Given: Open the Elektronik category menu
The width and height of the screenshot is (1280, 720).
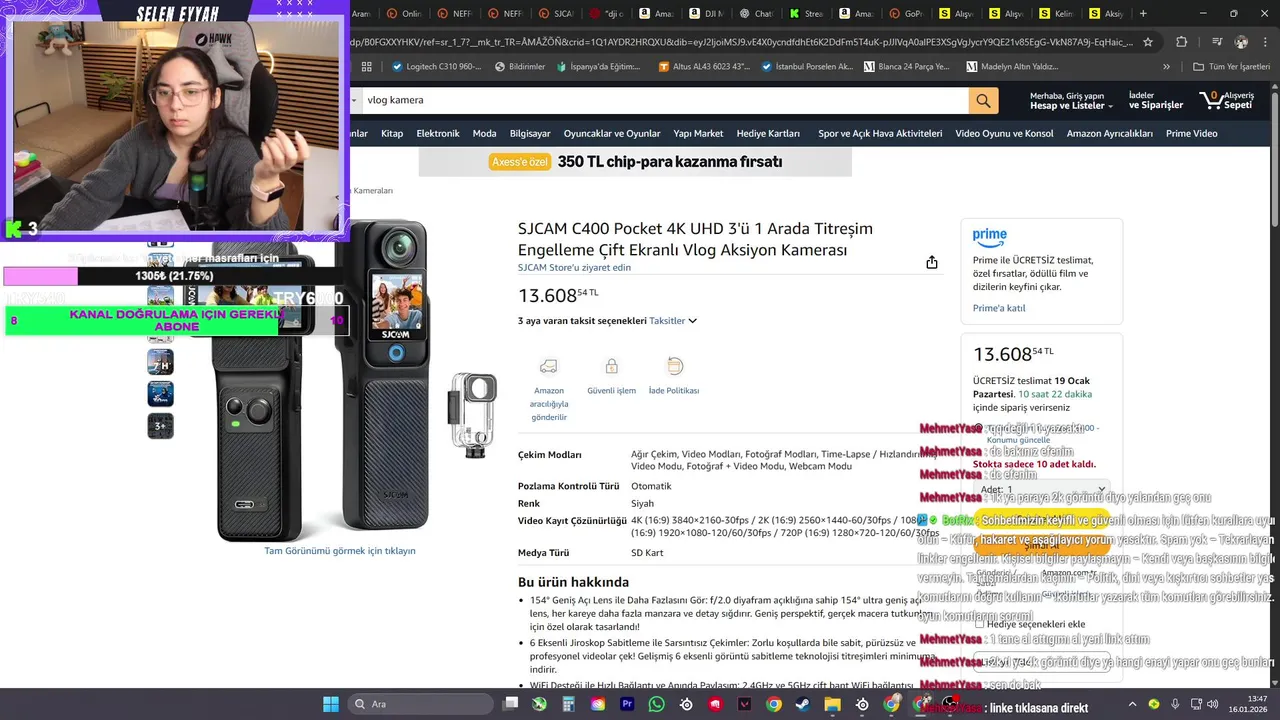Looking at the screenshot, I should [438, 134].
